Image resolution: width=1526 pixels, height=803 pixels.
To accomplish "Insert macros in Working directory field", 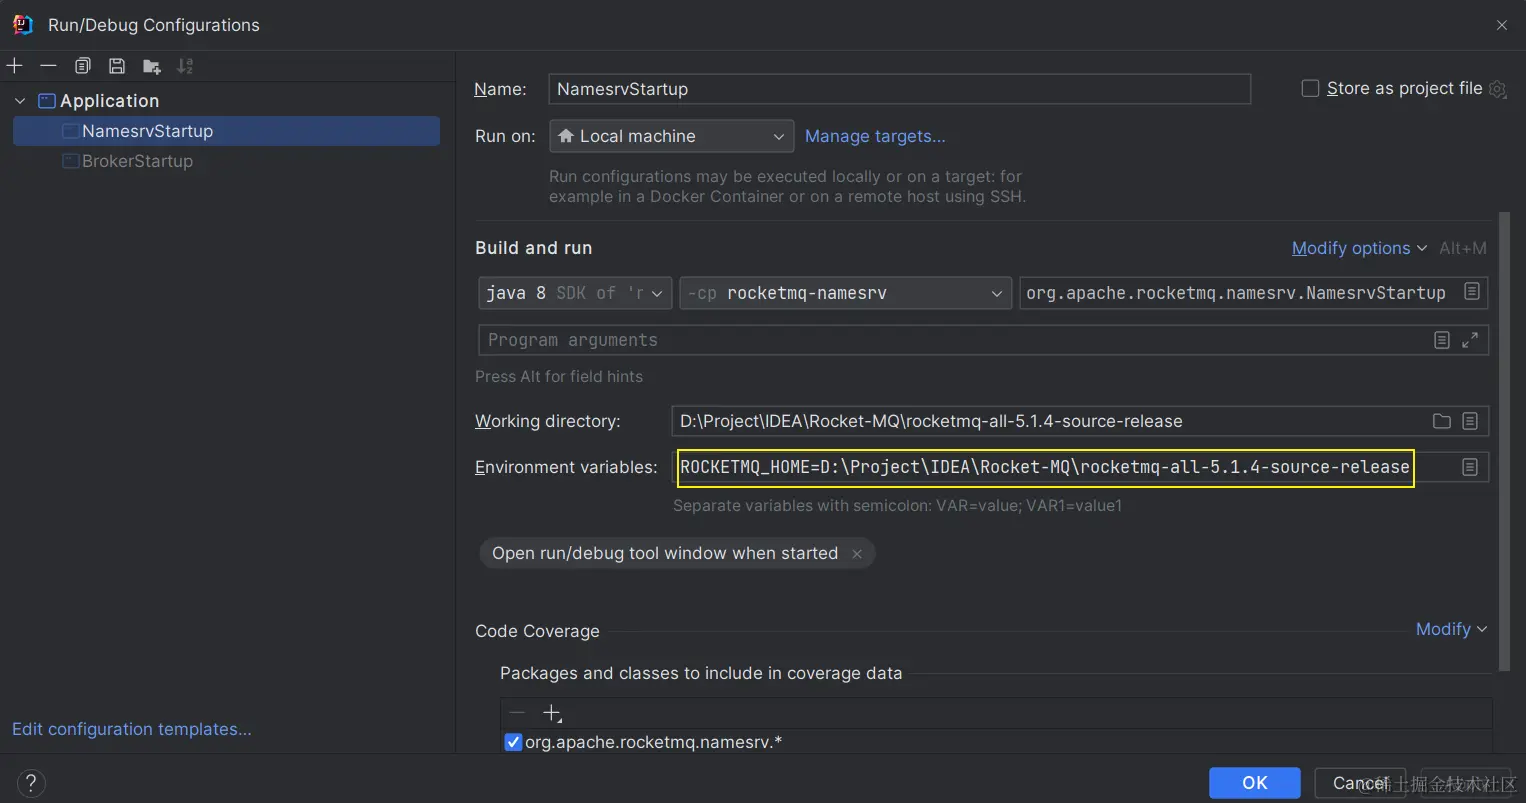I will click(1470, 421).
